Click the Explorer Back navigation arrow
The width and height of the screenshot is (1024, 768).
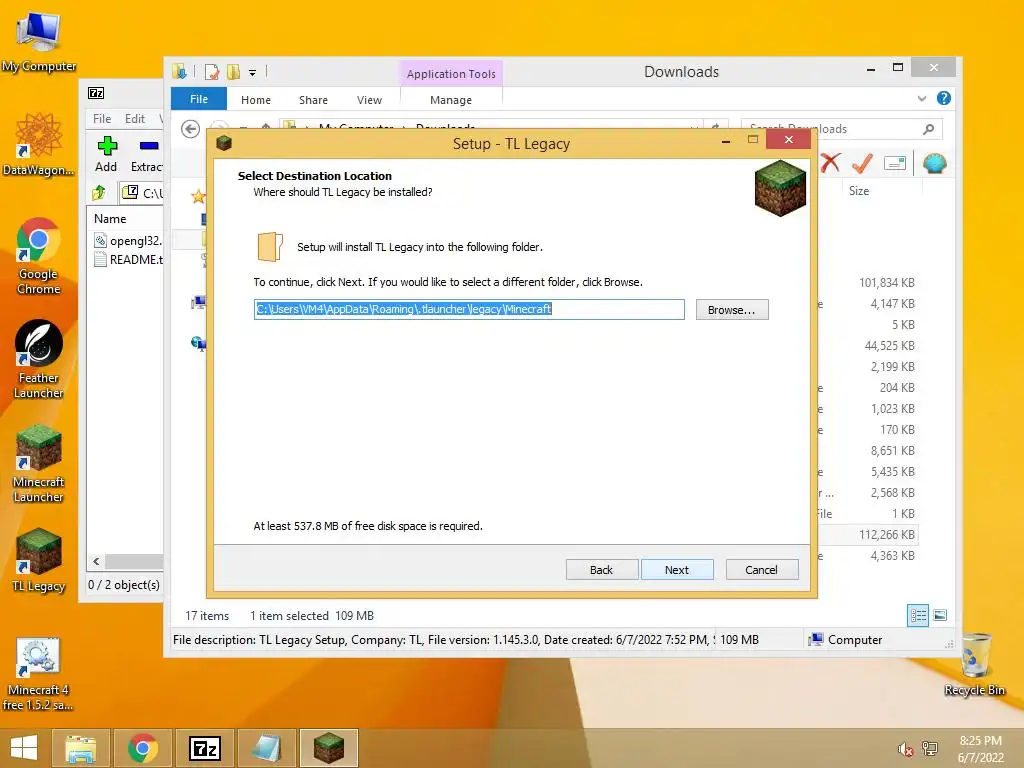191,129
